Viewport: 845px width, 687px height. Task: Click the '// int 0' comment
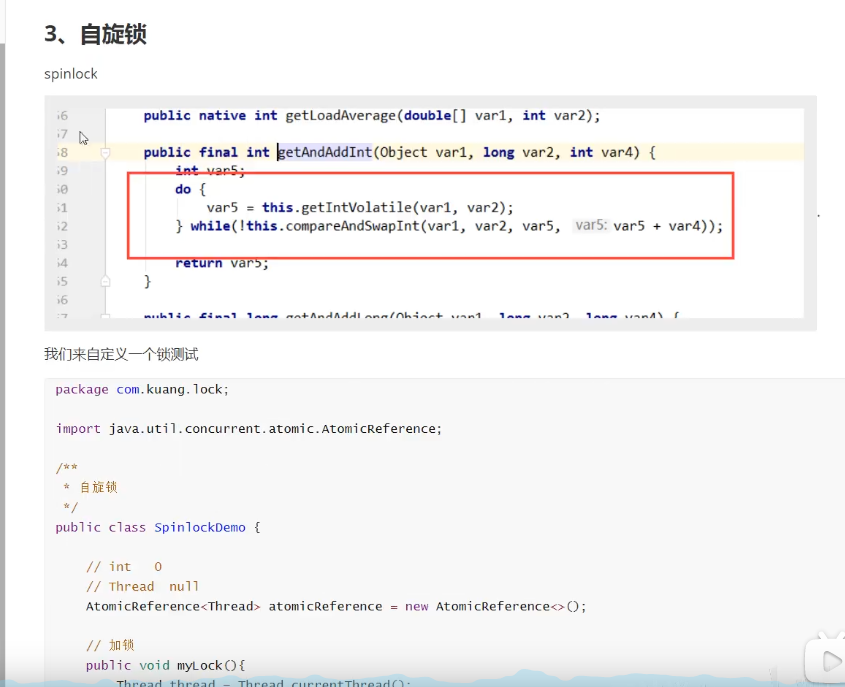coord(124,567)
